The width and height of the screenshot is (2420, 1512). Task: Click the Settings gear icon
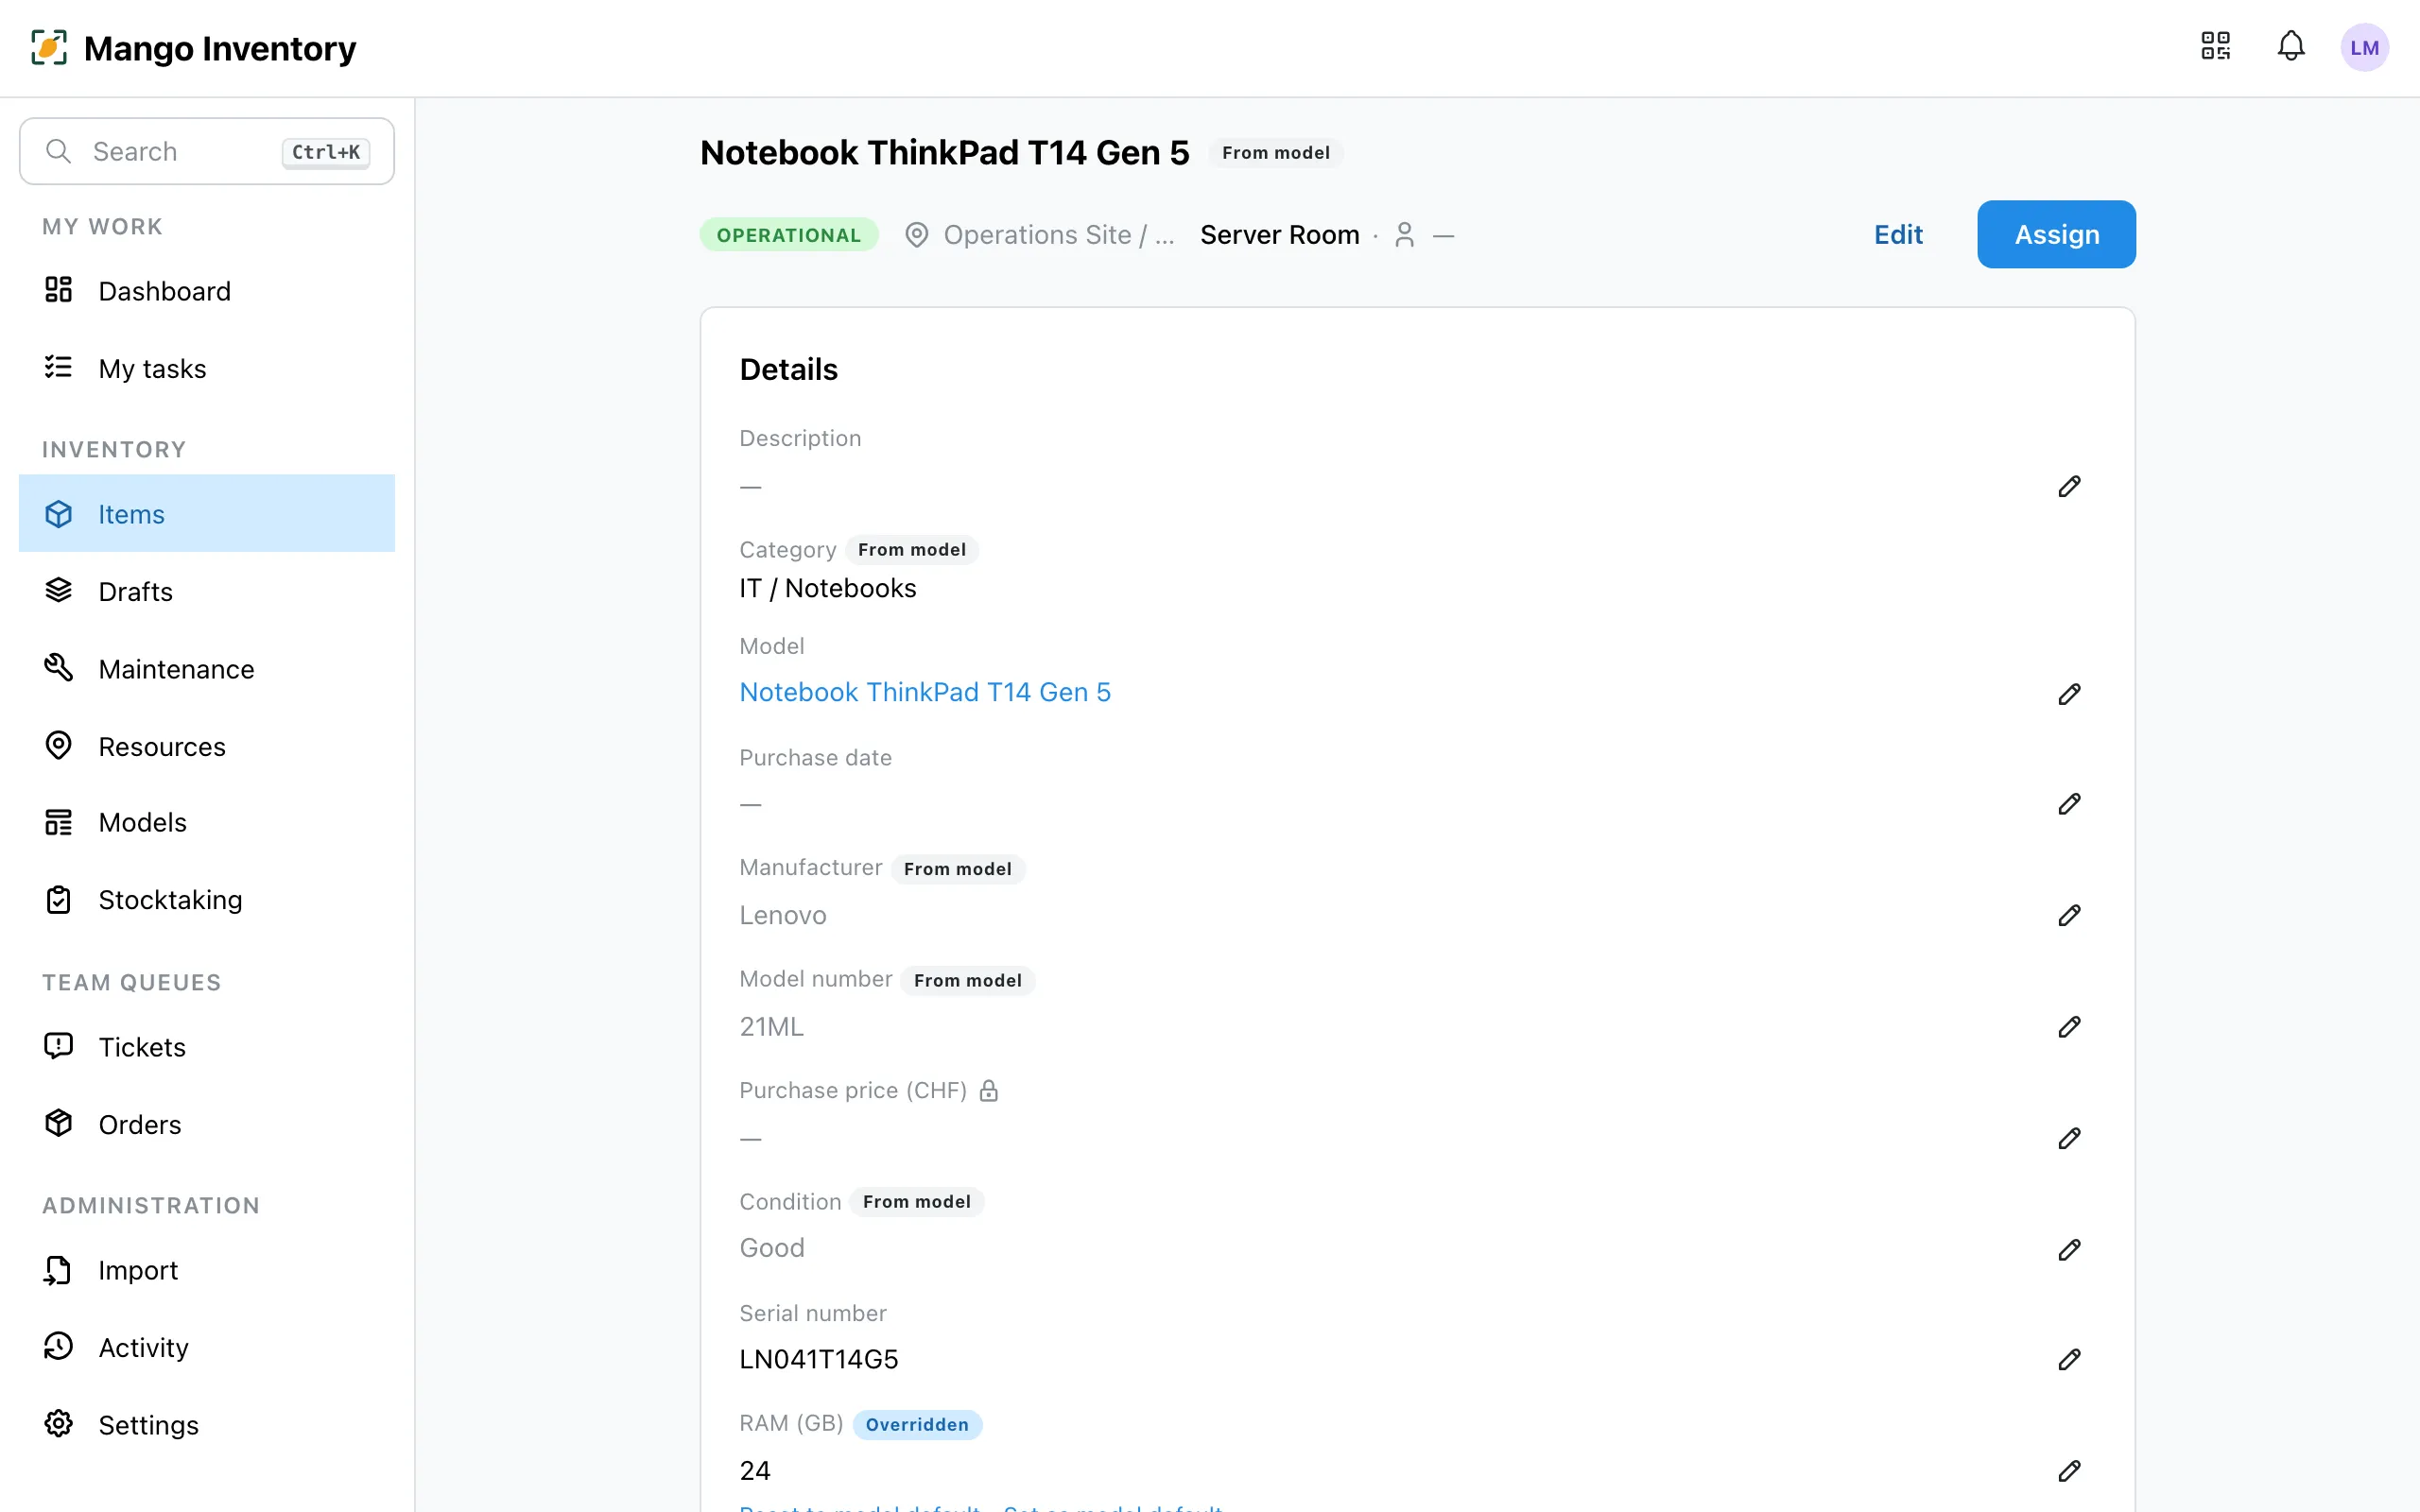point(59,1423)
